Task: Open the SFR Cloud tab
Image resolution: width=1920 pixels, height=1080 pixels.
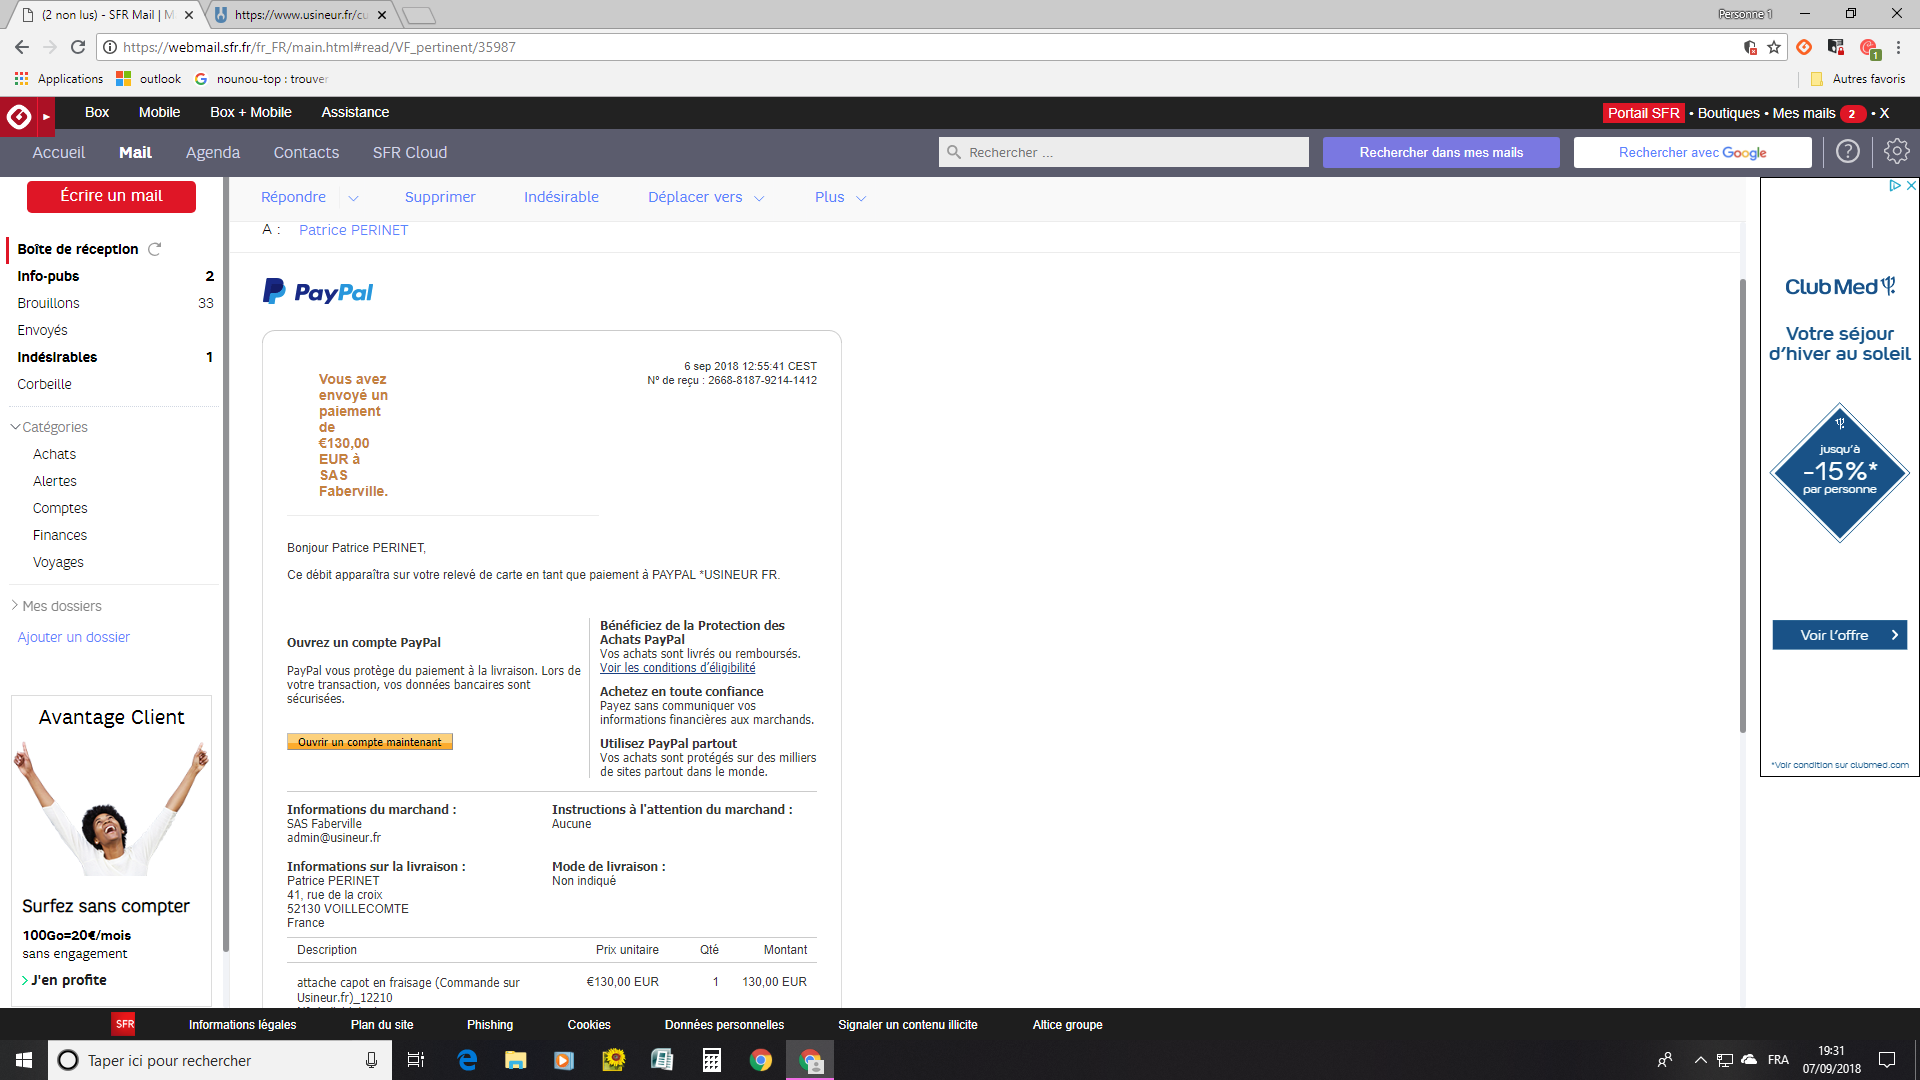Action: (x=410, y=152)
